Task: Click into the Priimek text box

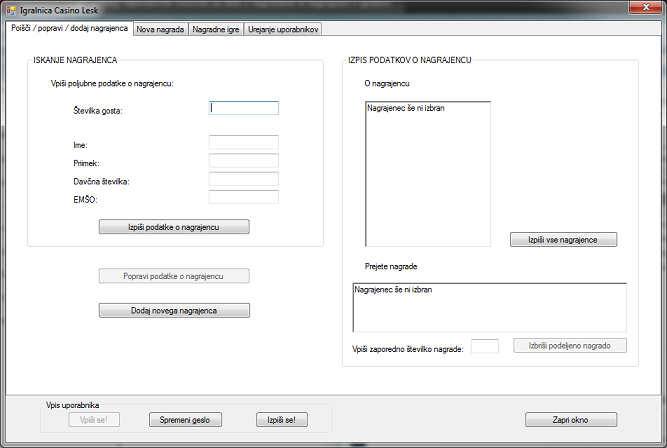Action: pos(243,161)
